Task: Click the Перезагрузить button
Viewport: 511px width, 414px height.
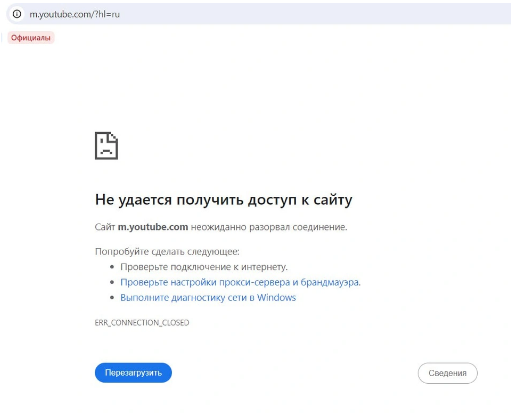Action: click(133, 373)
